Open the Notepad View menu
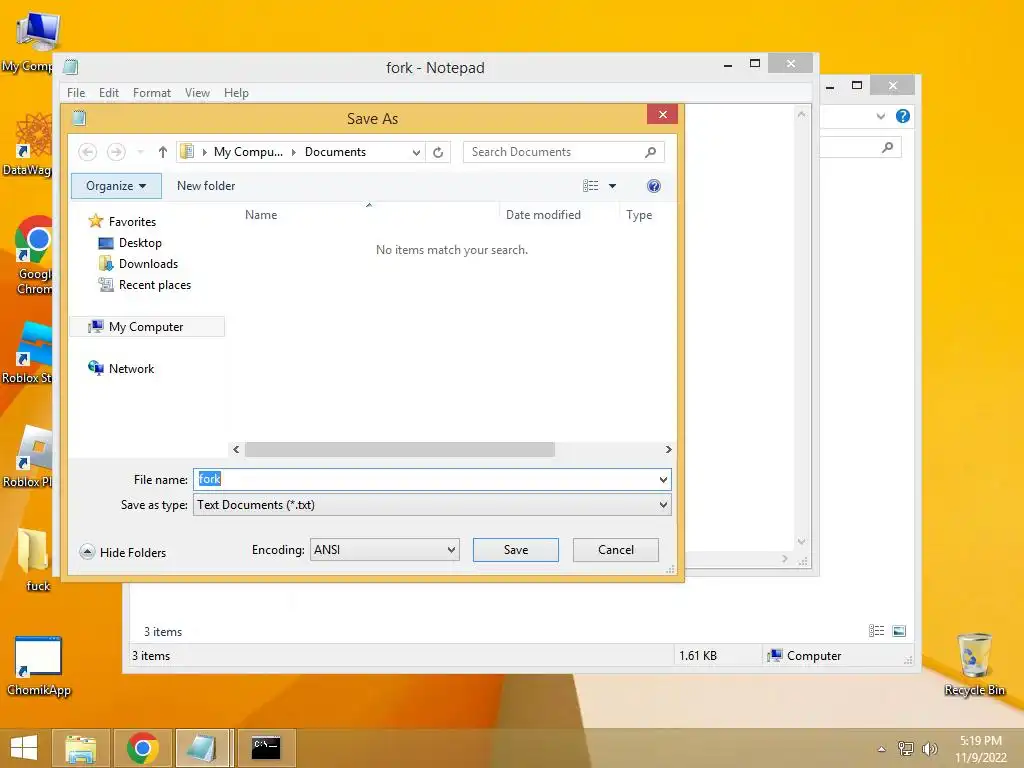This screenshot has height=768, width=1024. (x=197, y=93)
